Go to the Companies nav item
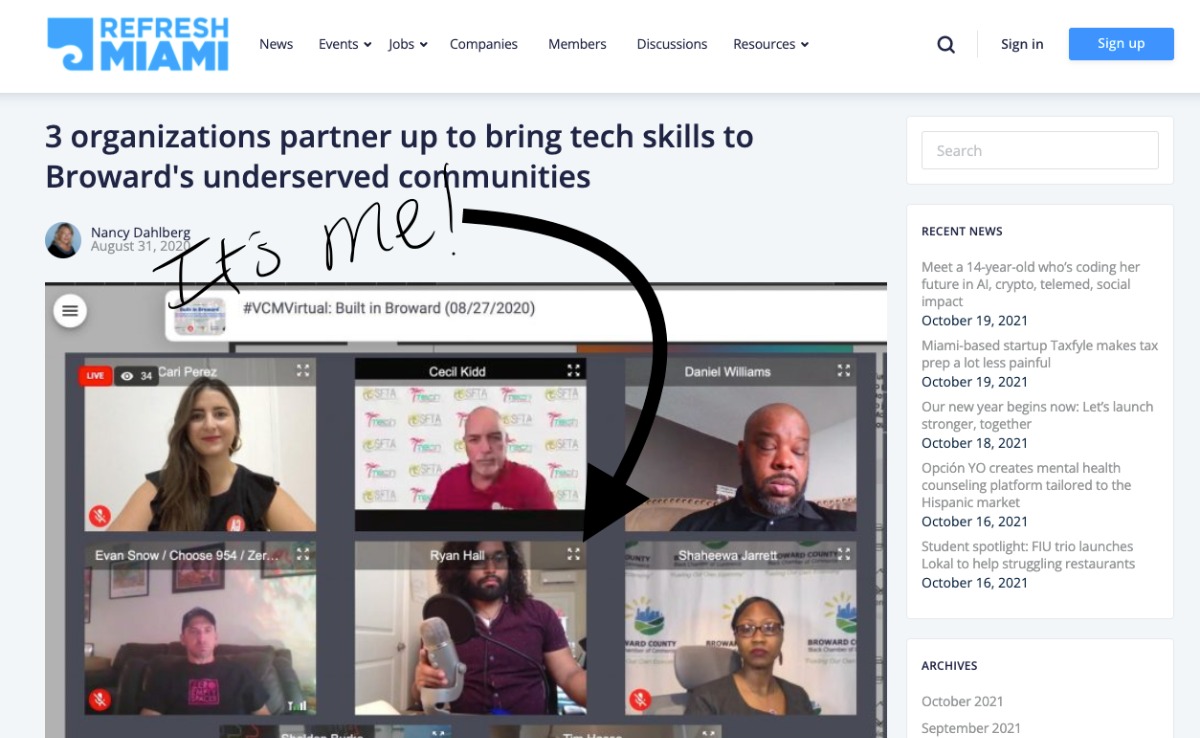The height and width of the screenshot is (738, 1200). [483, 44]
